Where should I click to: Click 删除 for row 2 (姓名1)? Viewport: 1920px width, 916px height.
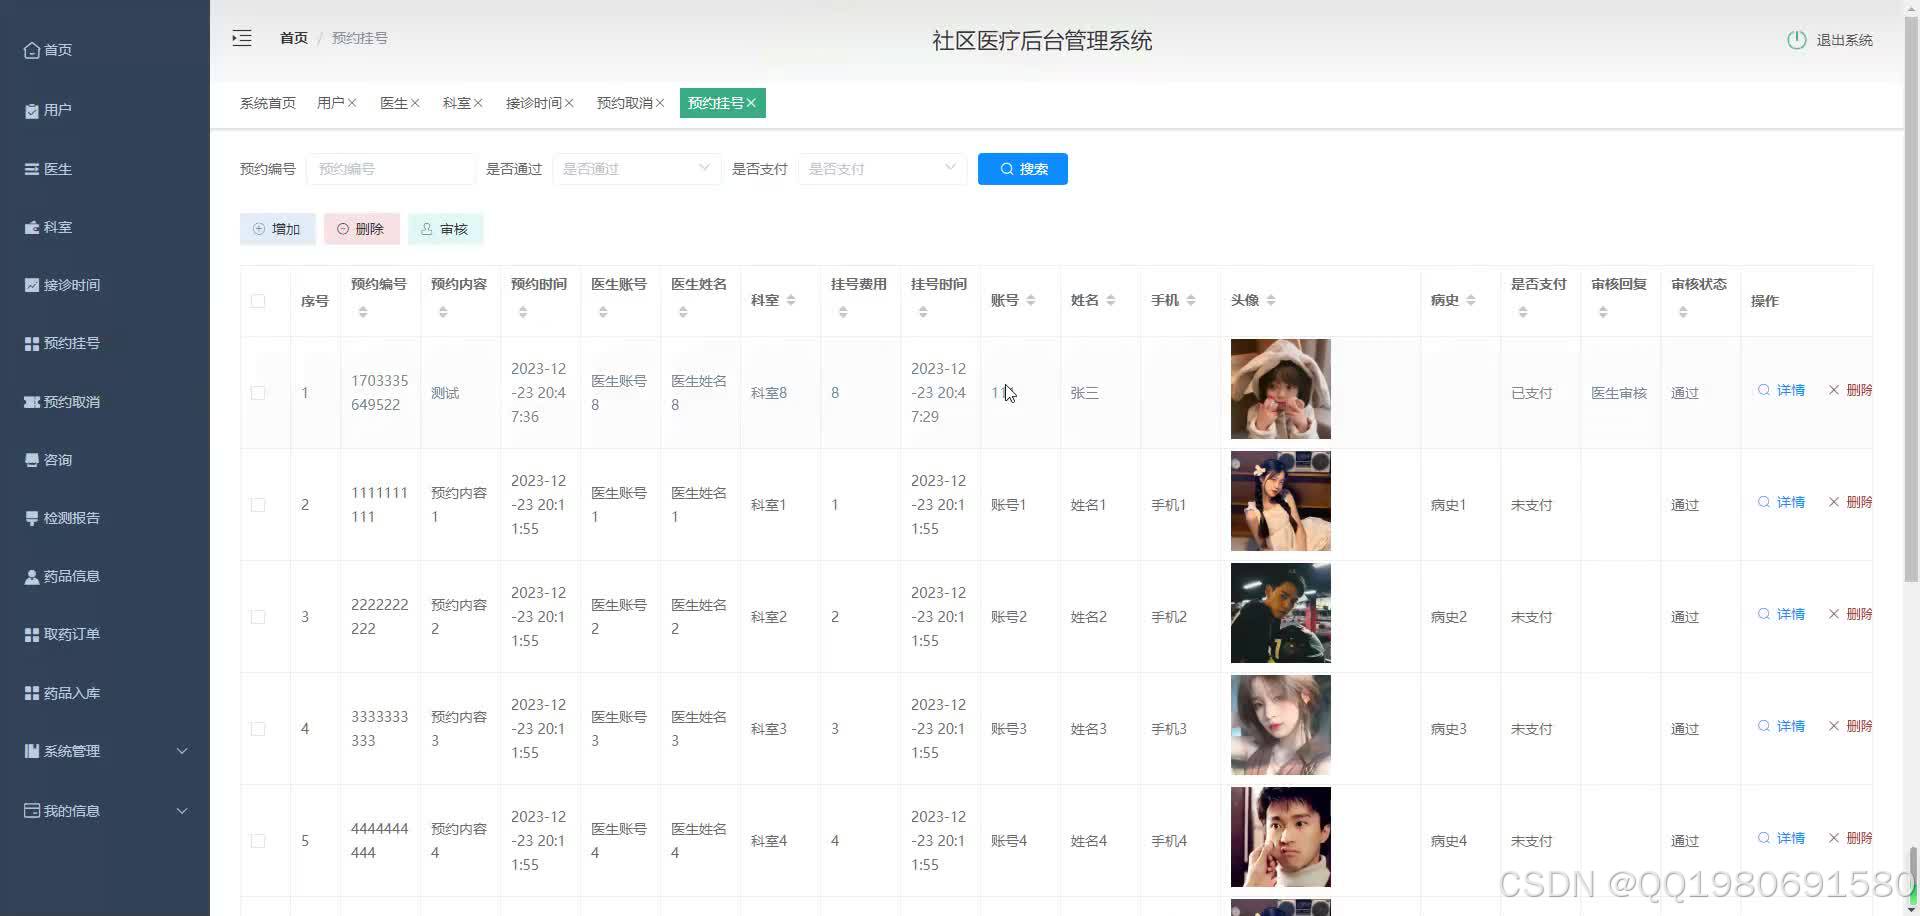1851,502
